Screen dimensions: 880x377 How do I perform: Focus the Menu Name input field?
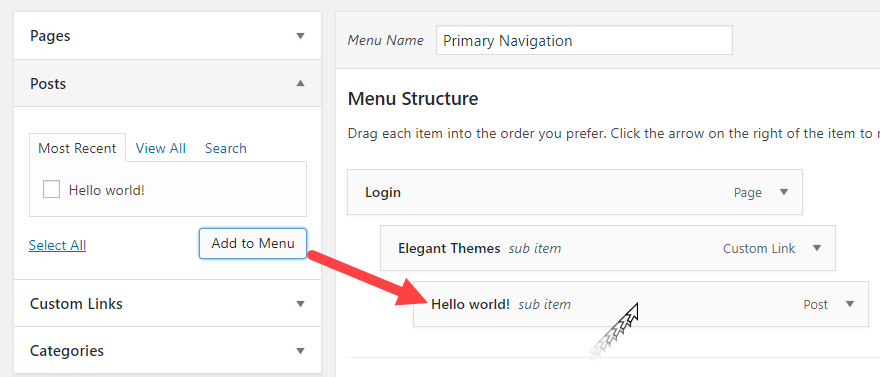coord(584,40)
